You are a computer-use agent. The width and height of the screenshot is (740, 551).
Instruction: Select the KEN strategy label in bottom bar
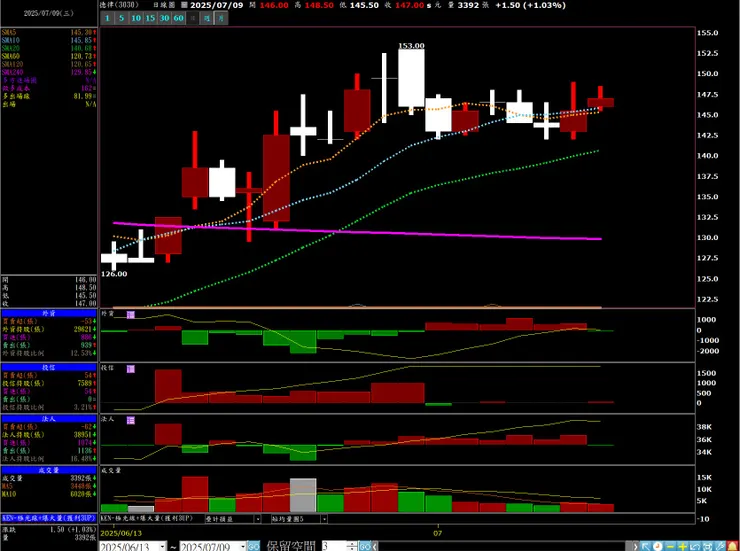coord(147,518)
